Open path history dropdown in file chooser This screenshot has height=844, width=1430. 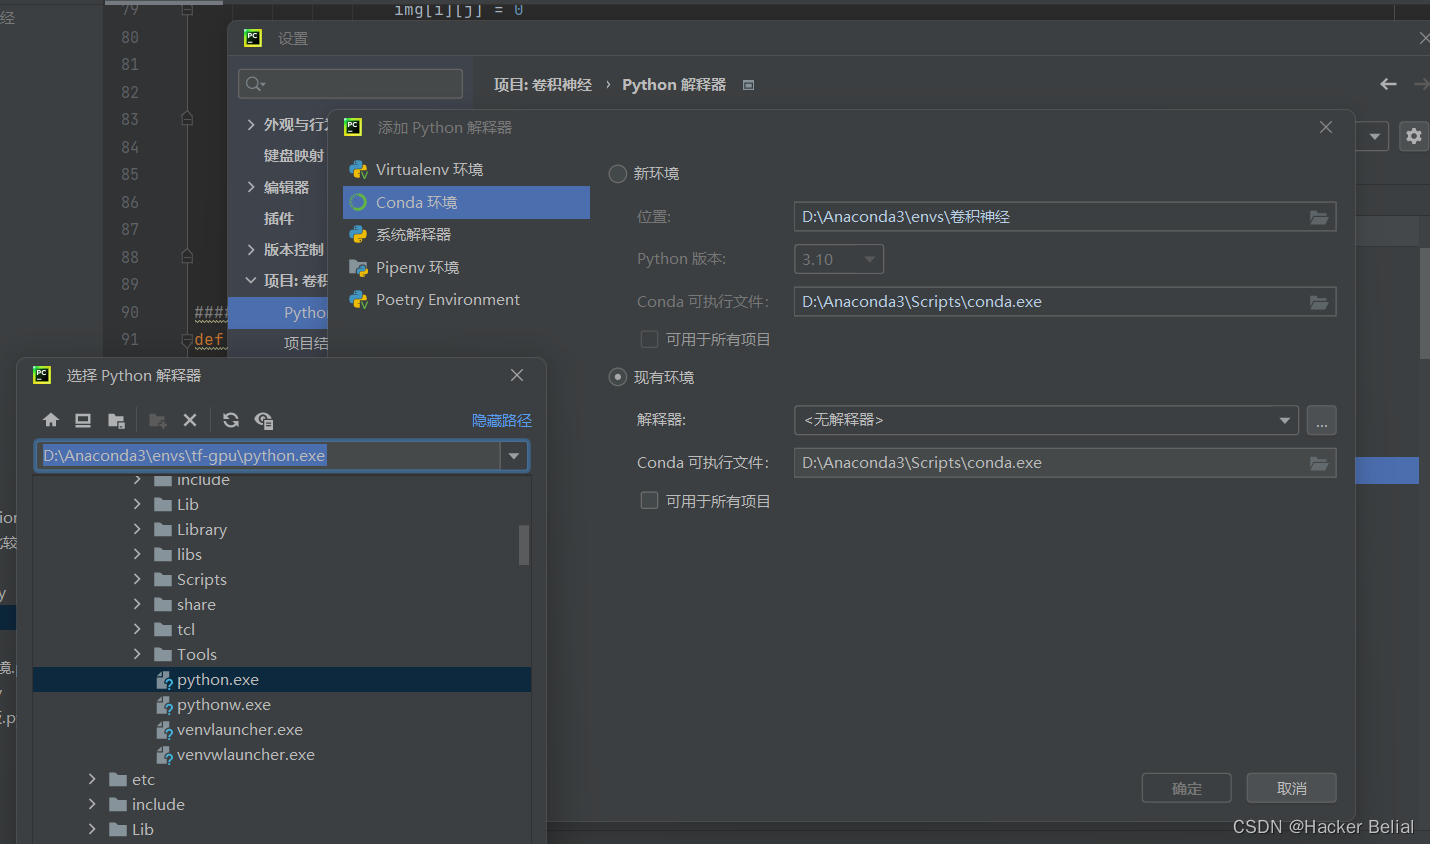click(x=514, y=456)
